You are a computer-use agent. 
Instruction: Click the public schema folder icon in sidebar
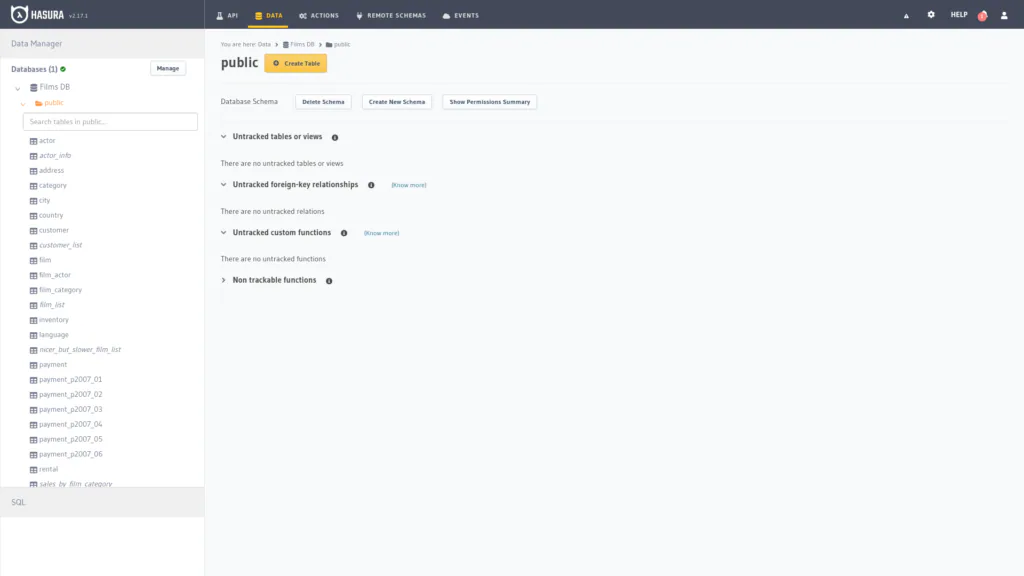click(x=39, y=103)
